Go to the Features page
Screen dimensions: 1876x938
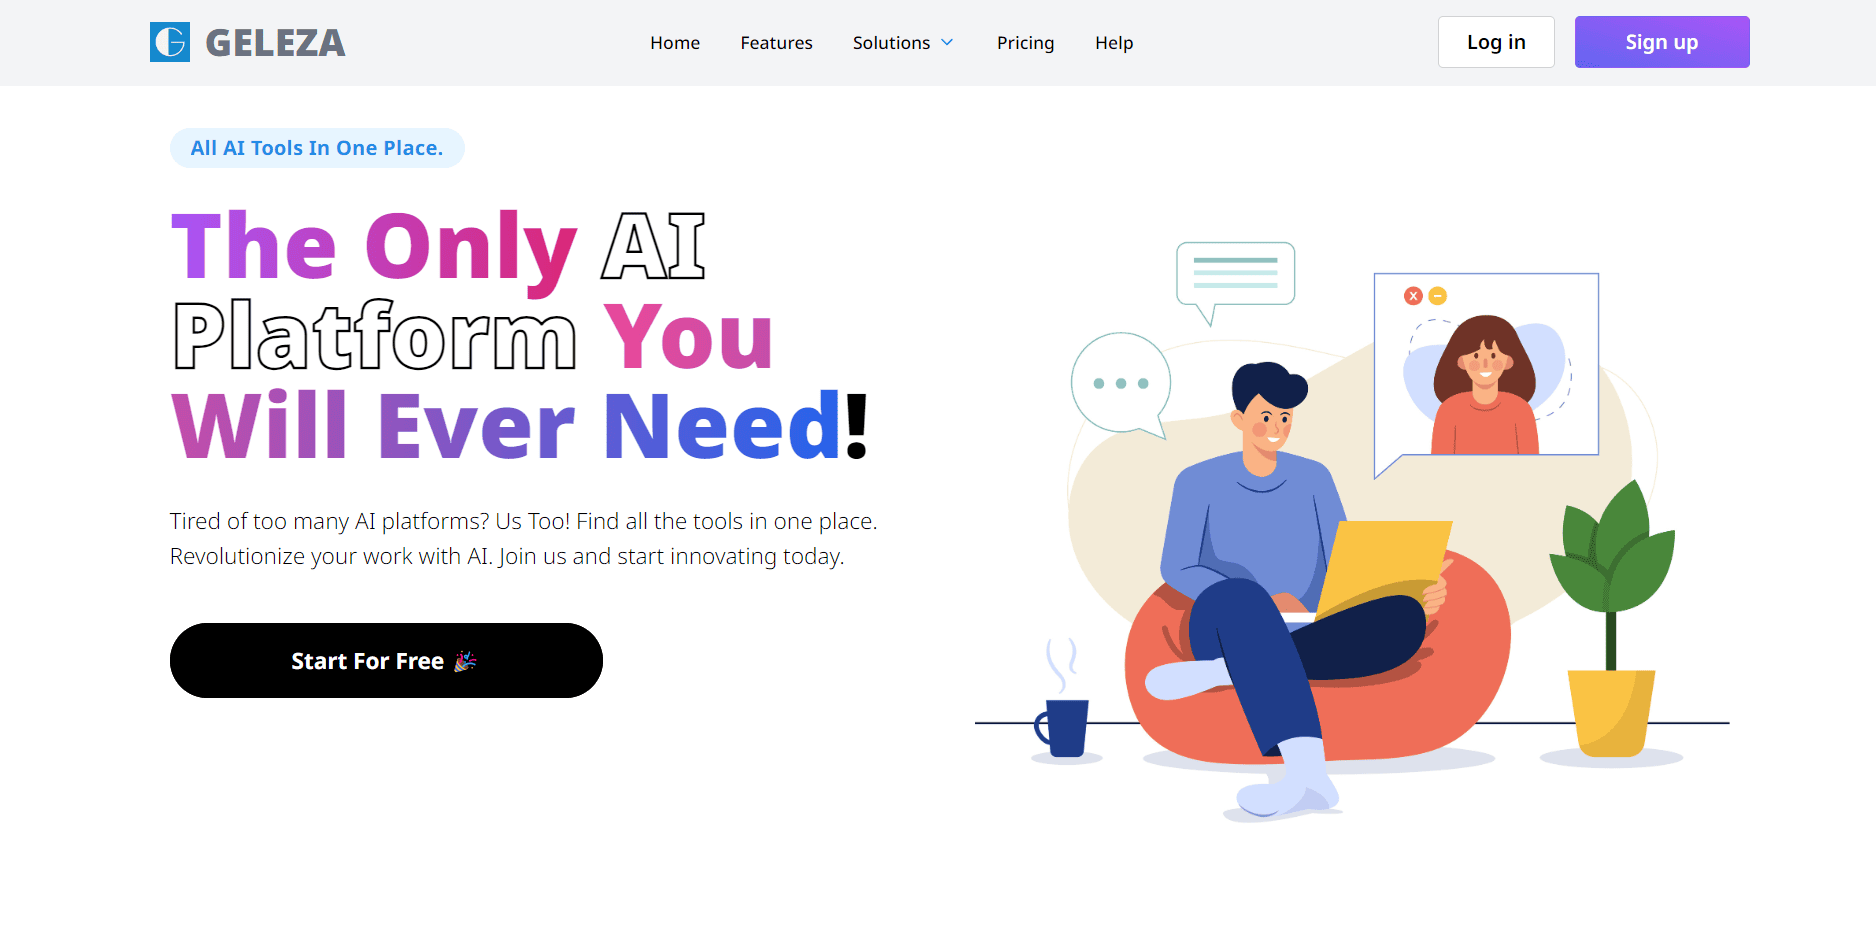[x=776, y=43]
